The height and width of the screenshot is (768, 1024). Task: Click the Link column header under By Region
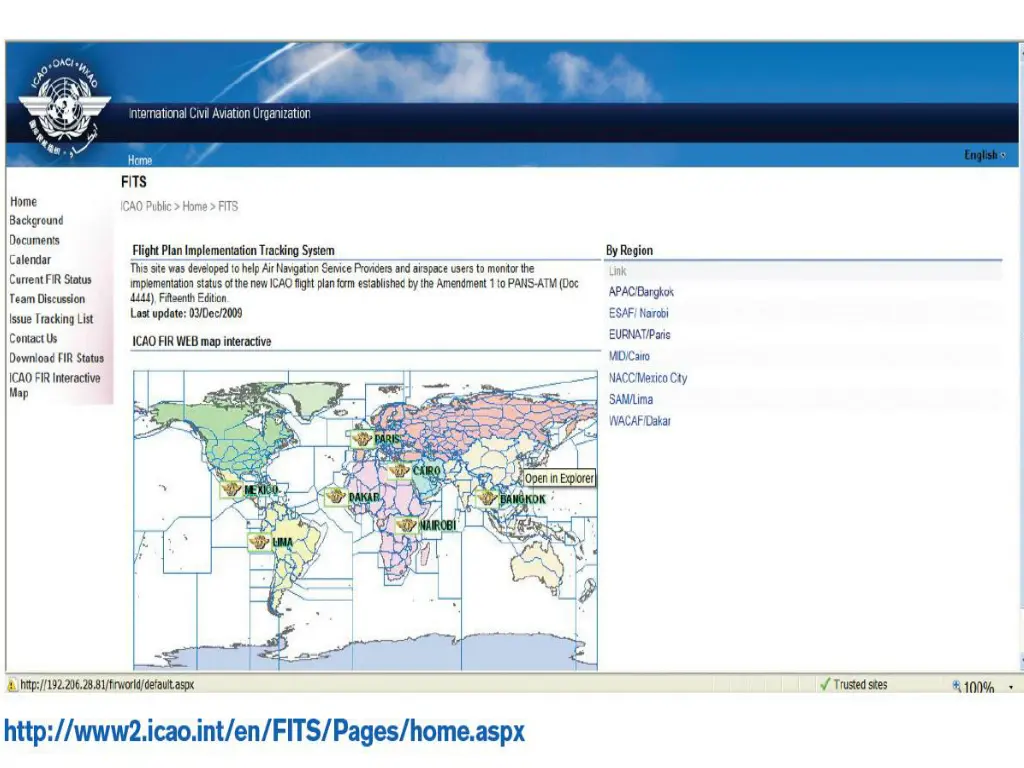[617, 271]
